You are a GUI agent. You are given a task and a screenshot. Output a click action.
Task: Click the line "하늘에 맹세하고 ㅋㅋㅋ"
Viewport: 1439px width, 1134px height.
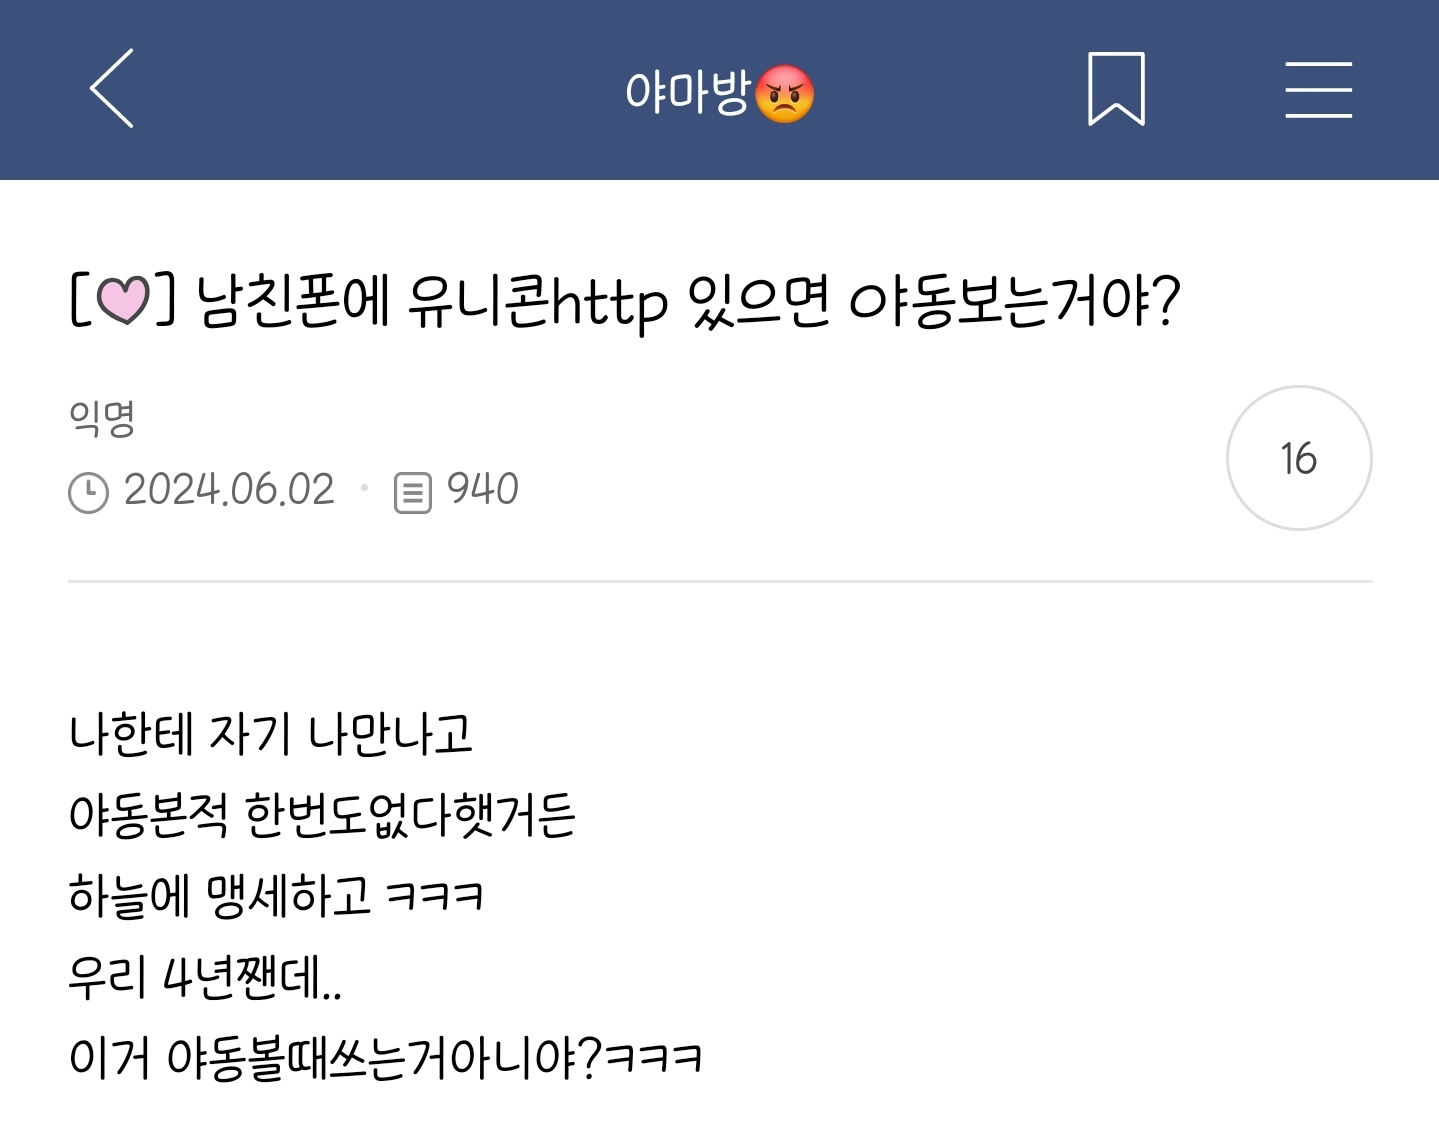pos(276,895)
